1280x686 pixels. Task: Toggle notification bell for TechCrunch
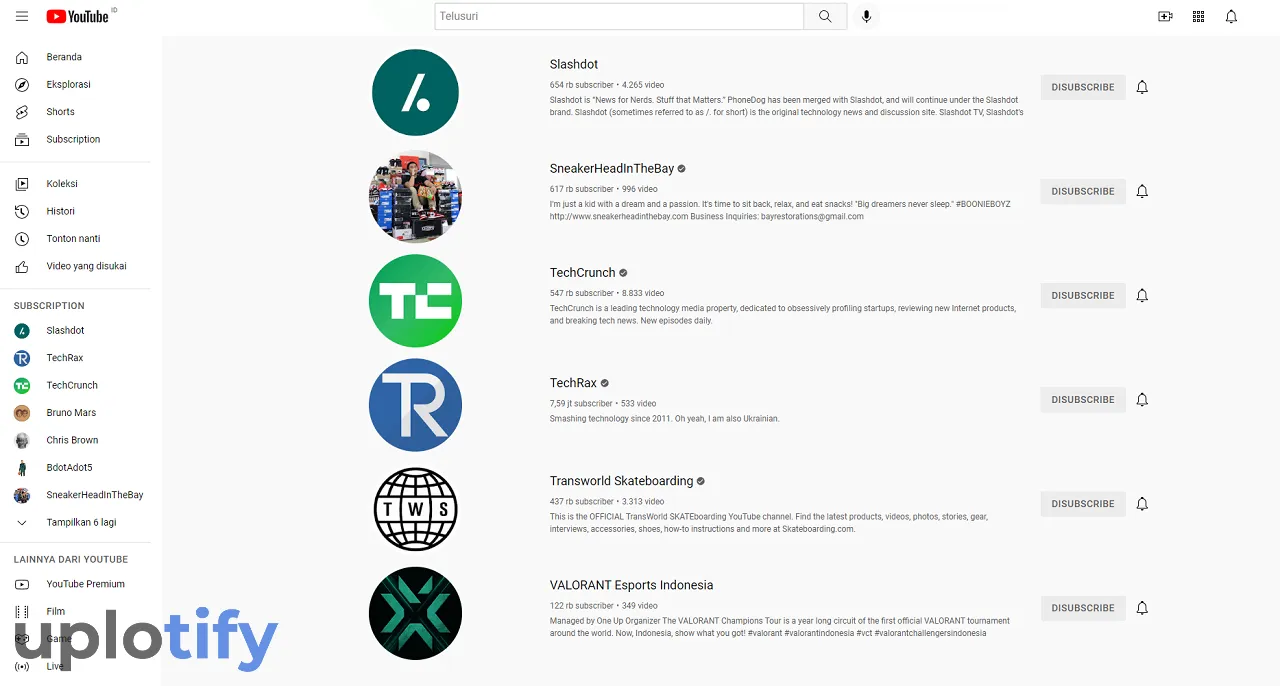coord(1142,295)
